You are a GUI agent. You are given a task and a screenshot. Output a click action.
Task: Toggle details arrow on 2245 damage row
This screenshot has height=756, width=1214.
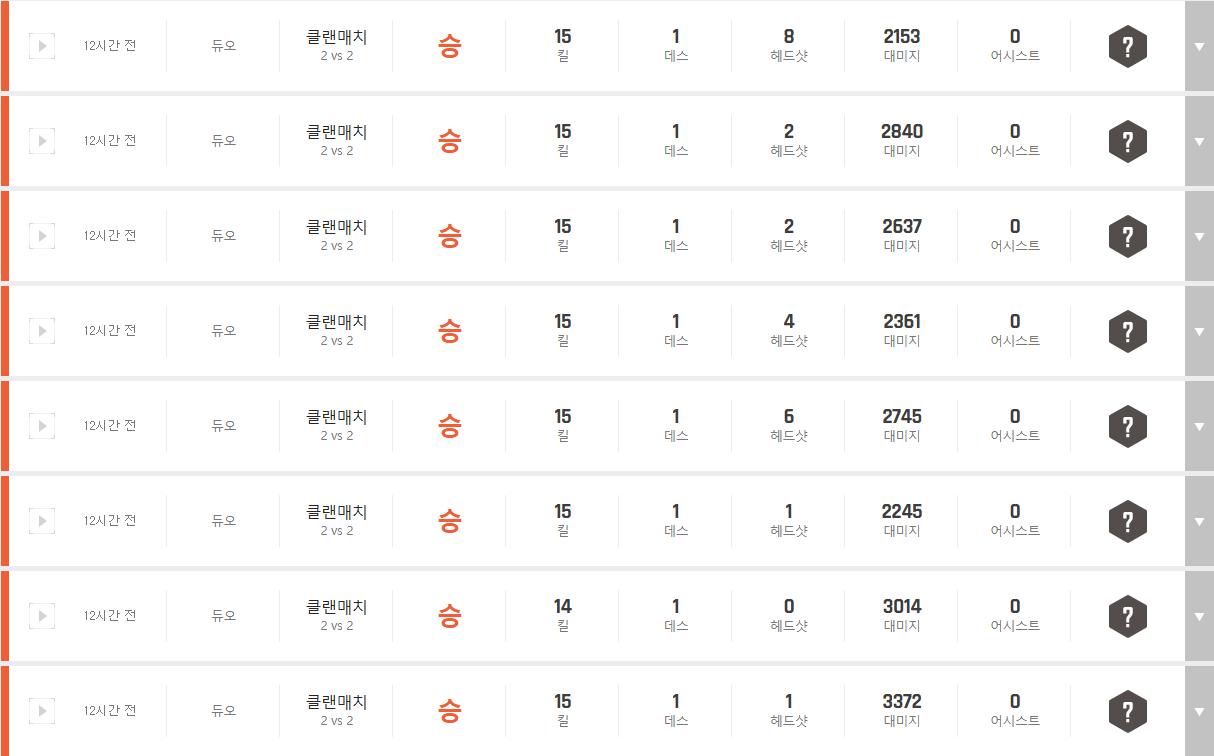click(x=1199, y=522)
